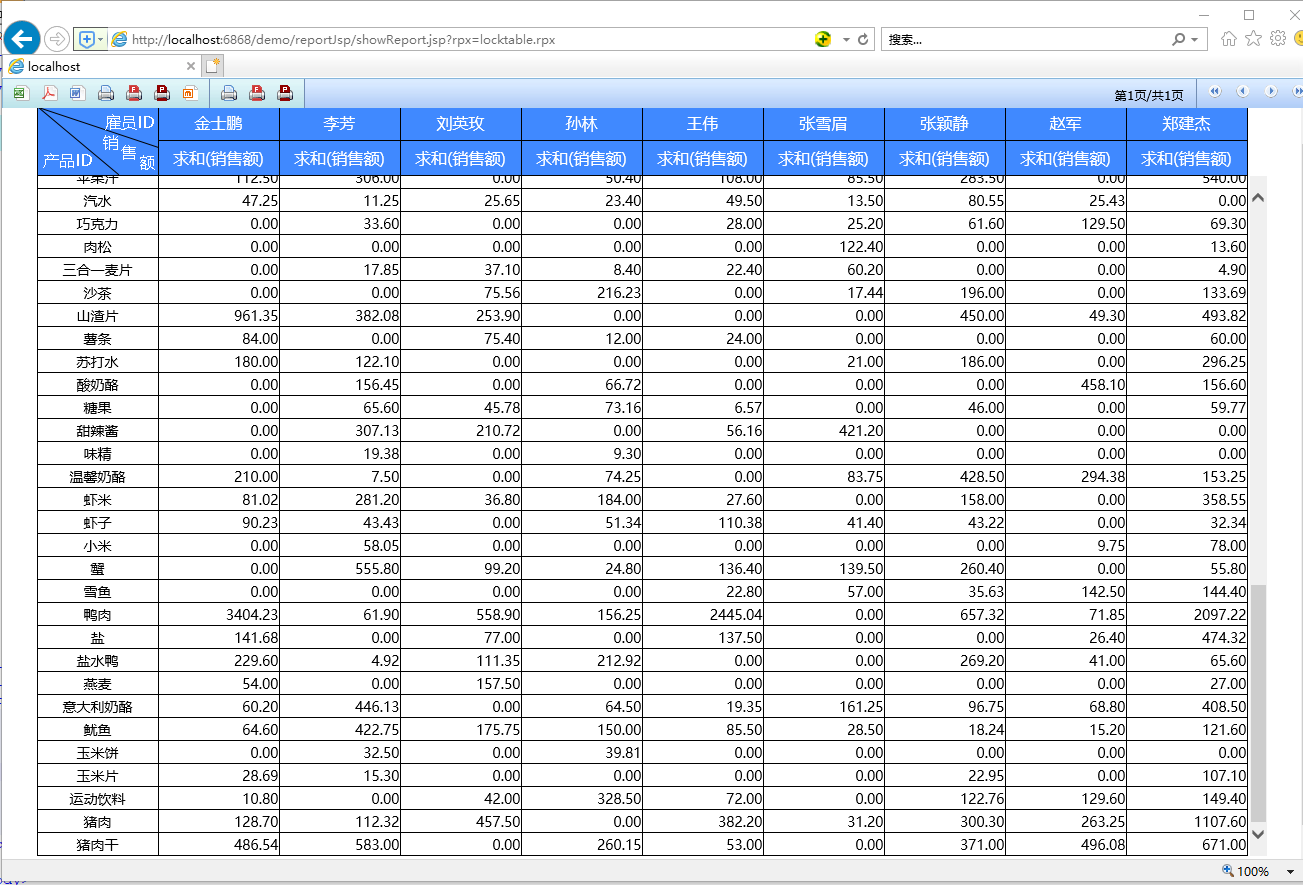Click the leftmost printer icon in report toolbar
Screen dimensions: 1303x885
[x=105, y=93]
